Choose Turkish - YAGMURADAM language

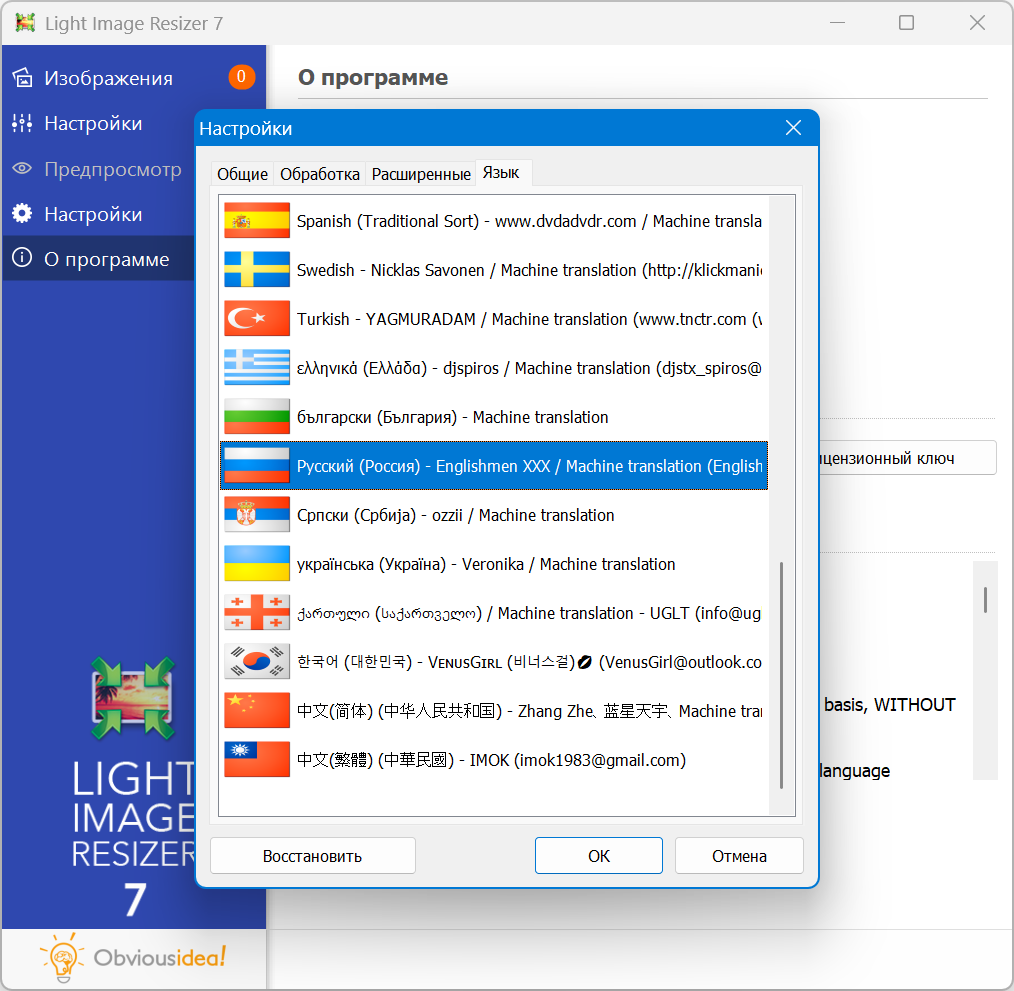click(494, 319)
